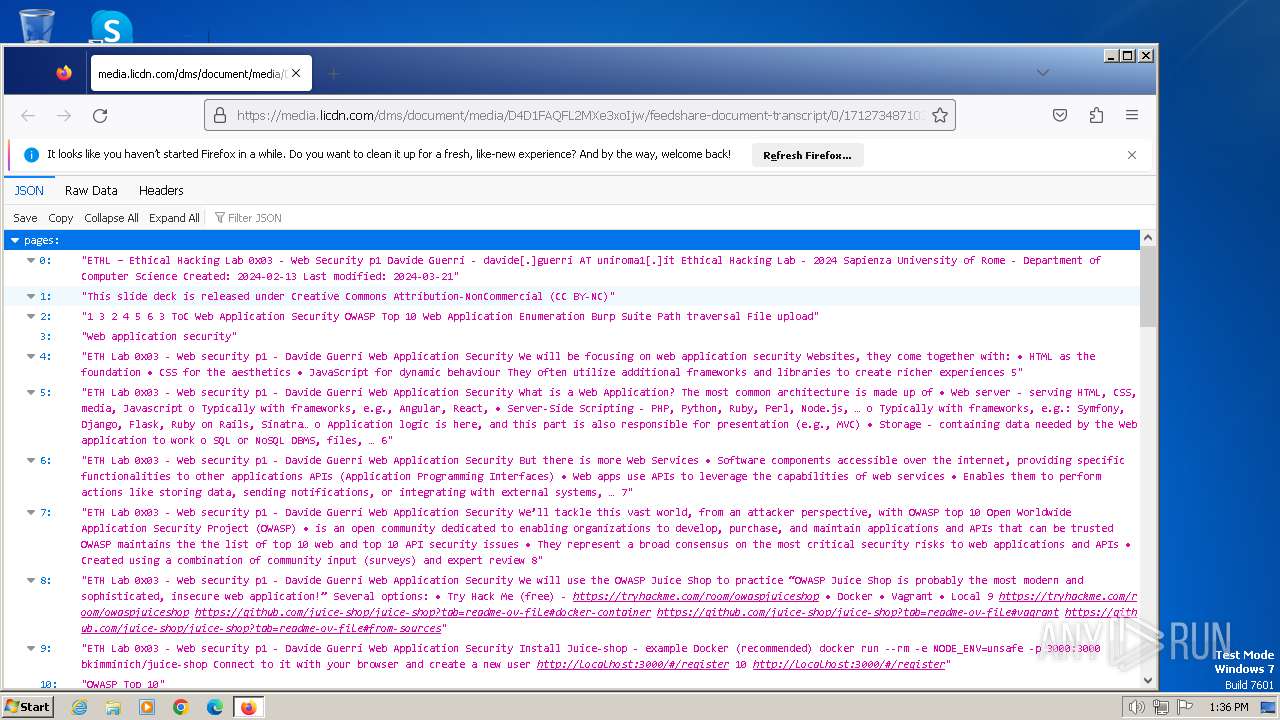
Task: Open Windows Media Player from the taskbar
Action: 147,707
